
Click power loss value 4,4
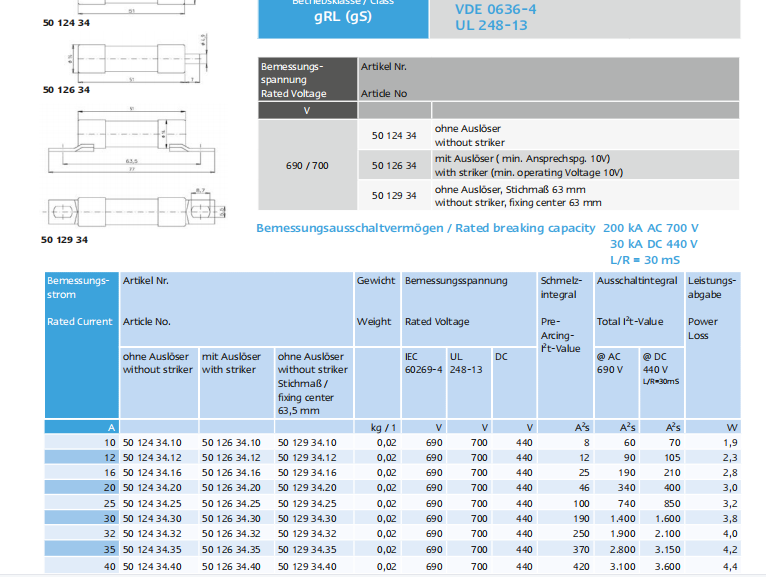coord(730,567)
